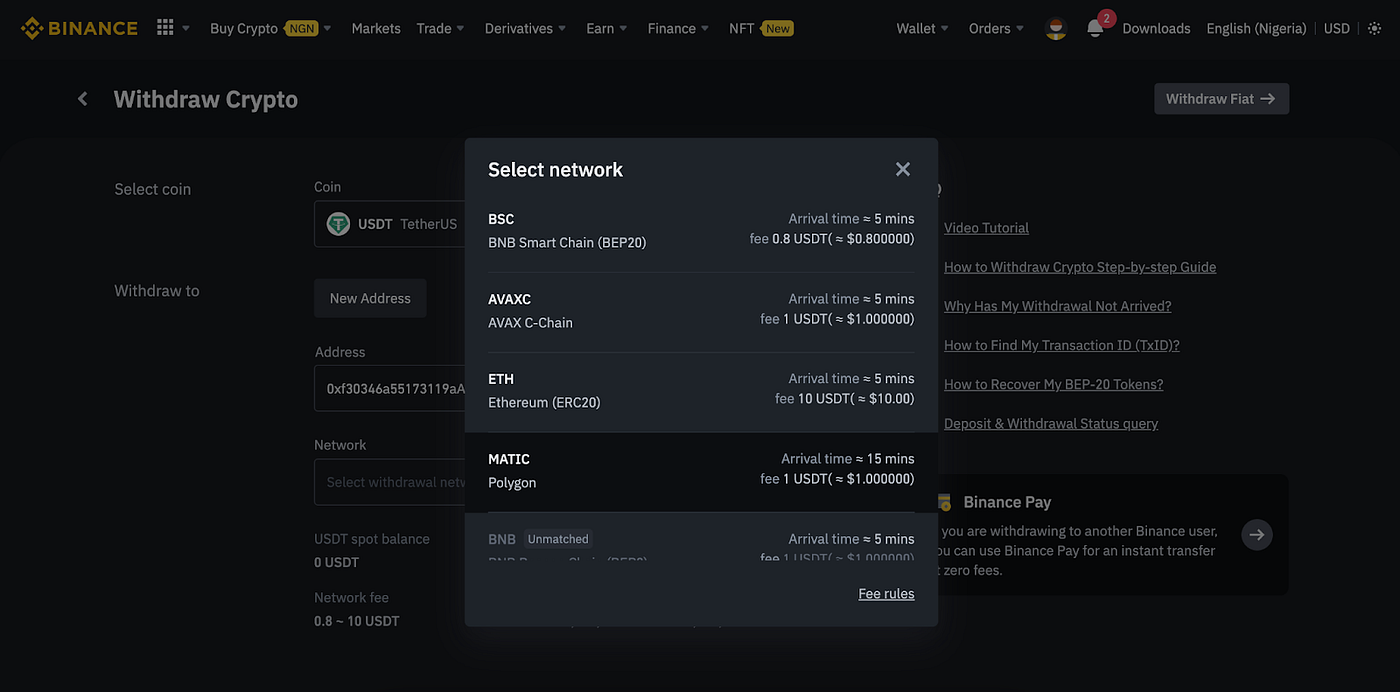Open How to Recover My BEP-20 Tokens link

point(1053,384)
